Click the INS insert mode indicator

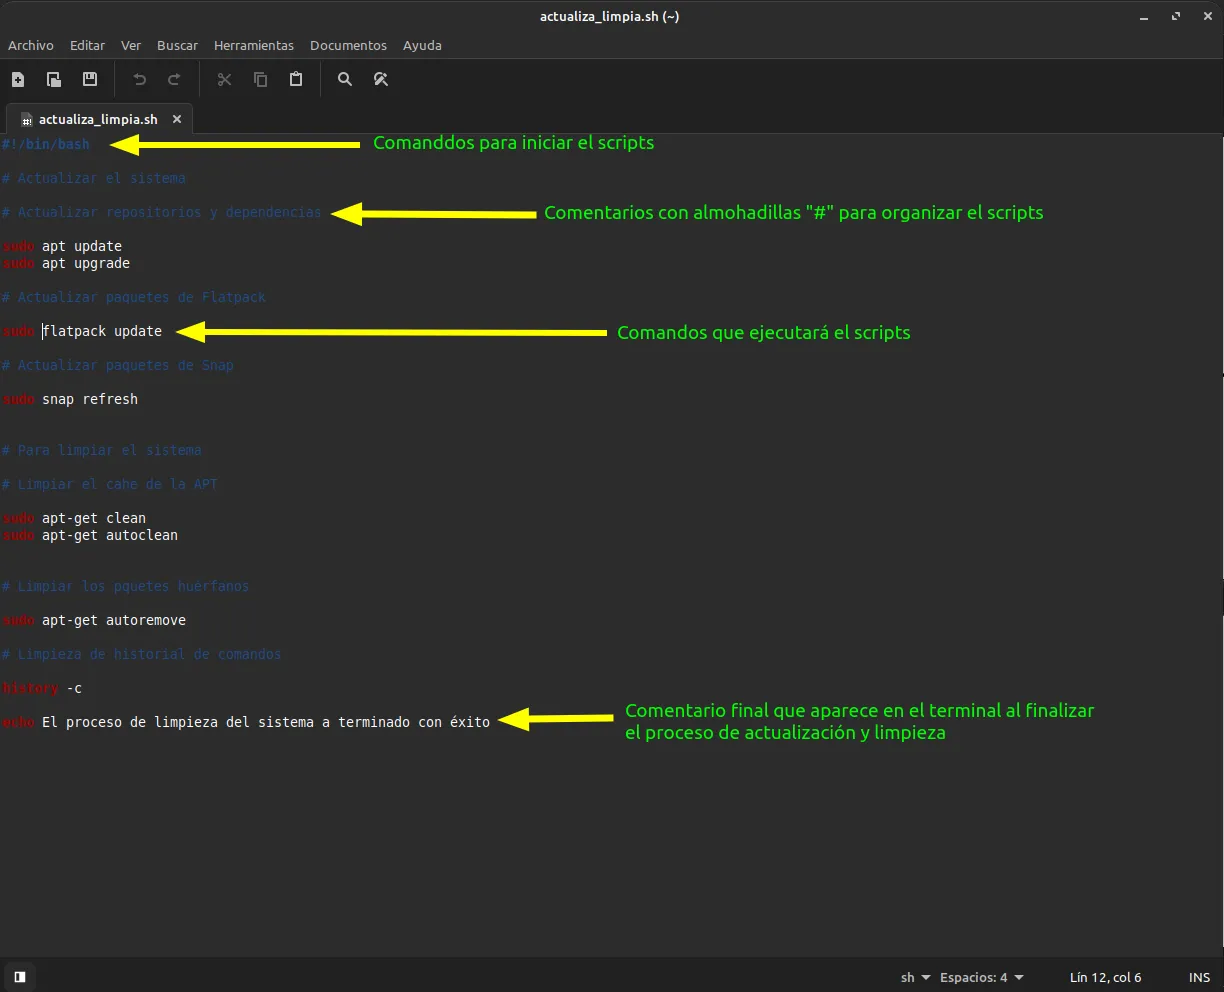[1199, 977]
